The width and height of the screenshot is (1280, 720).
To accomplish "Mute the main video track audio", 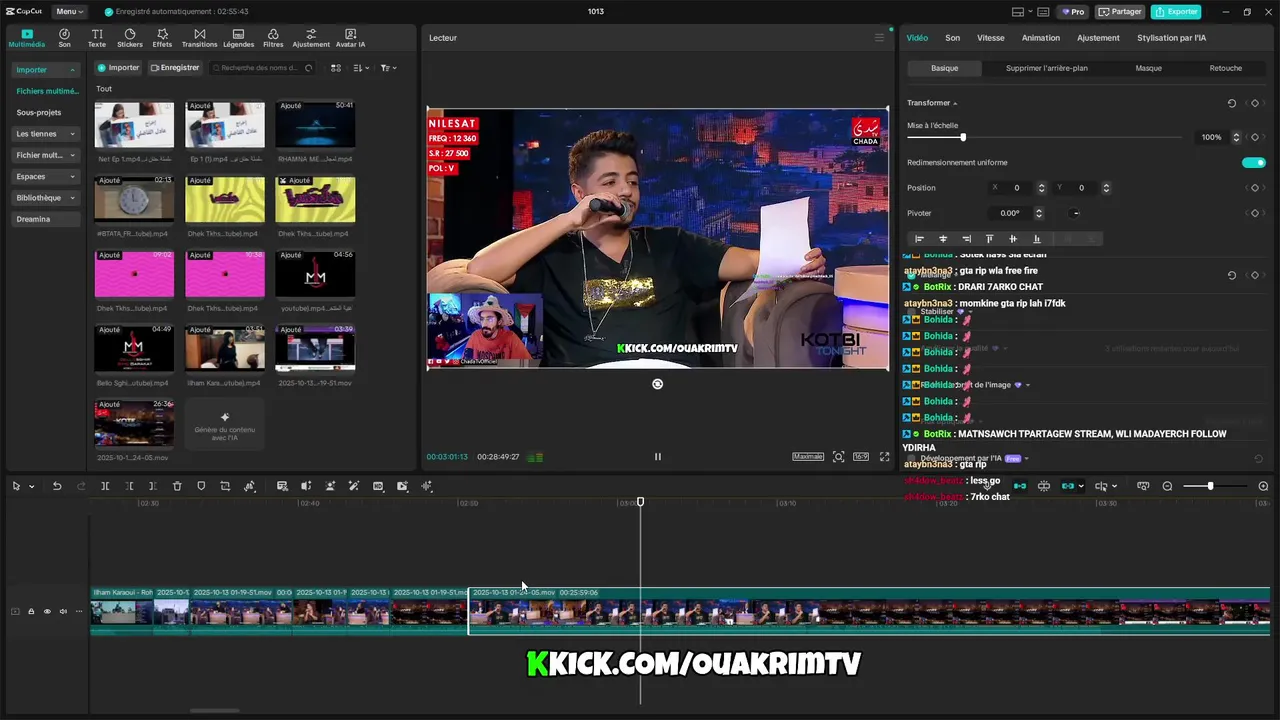I will [63, 611].
